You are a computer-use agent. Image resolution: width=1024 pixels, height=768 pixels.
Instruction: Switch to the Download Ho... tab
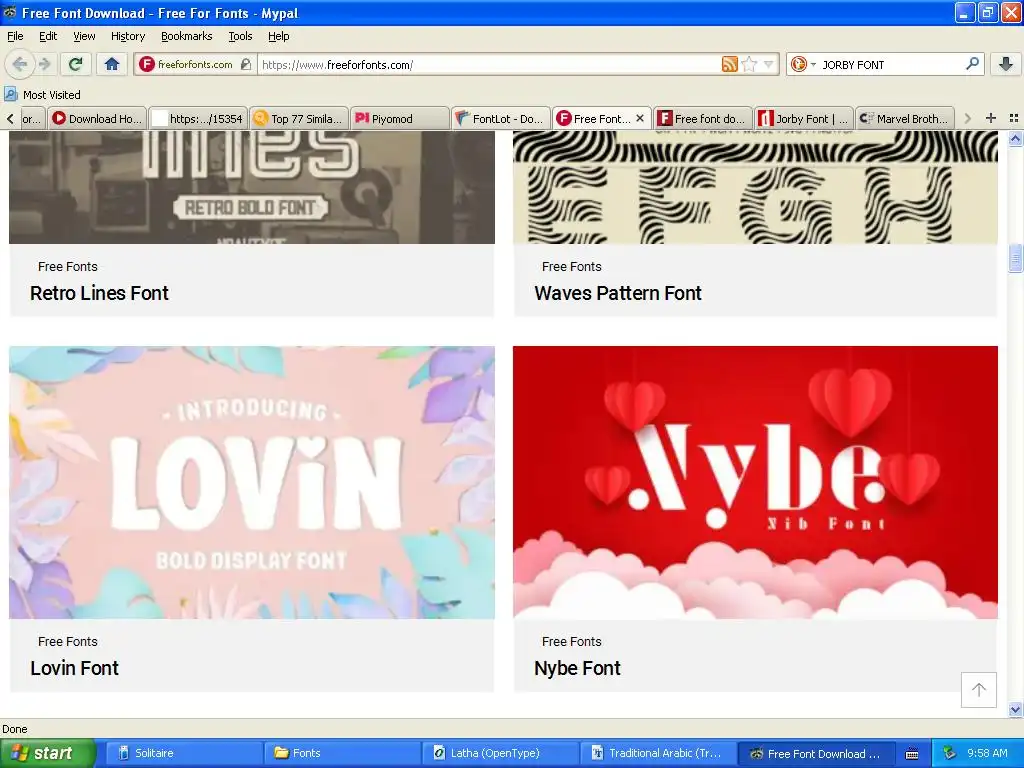point(97,118)
